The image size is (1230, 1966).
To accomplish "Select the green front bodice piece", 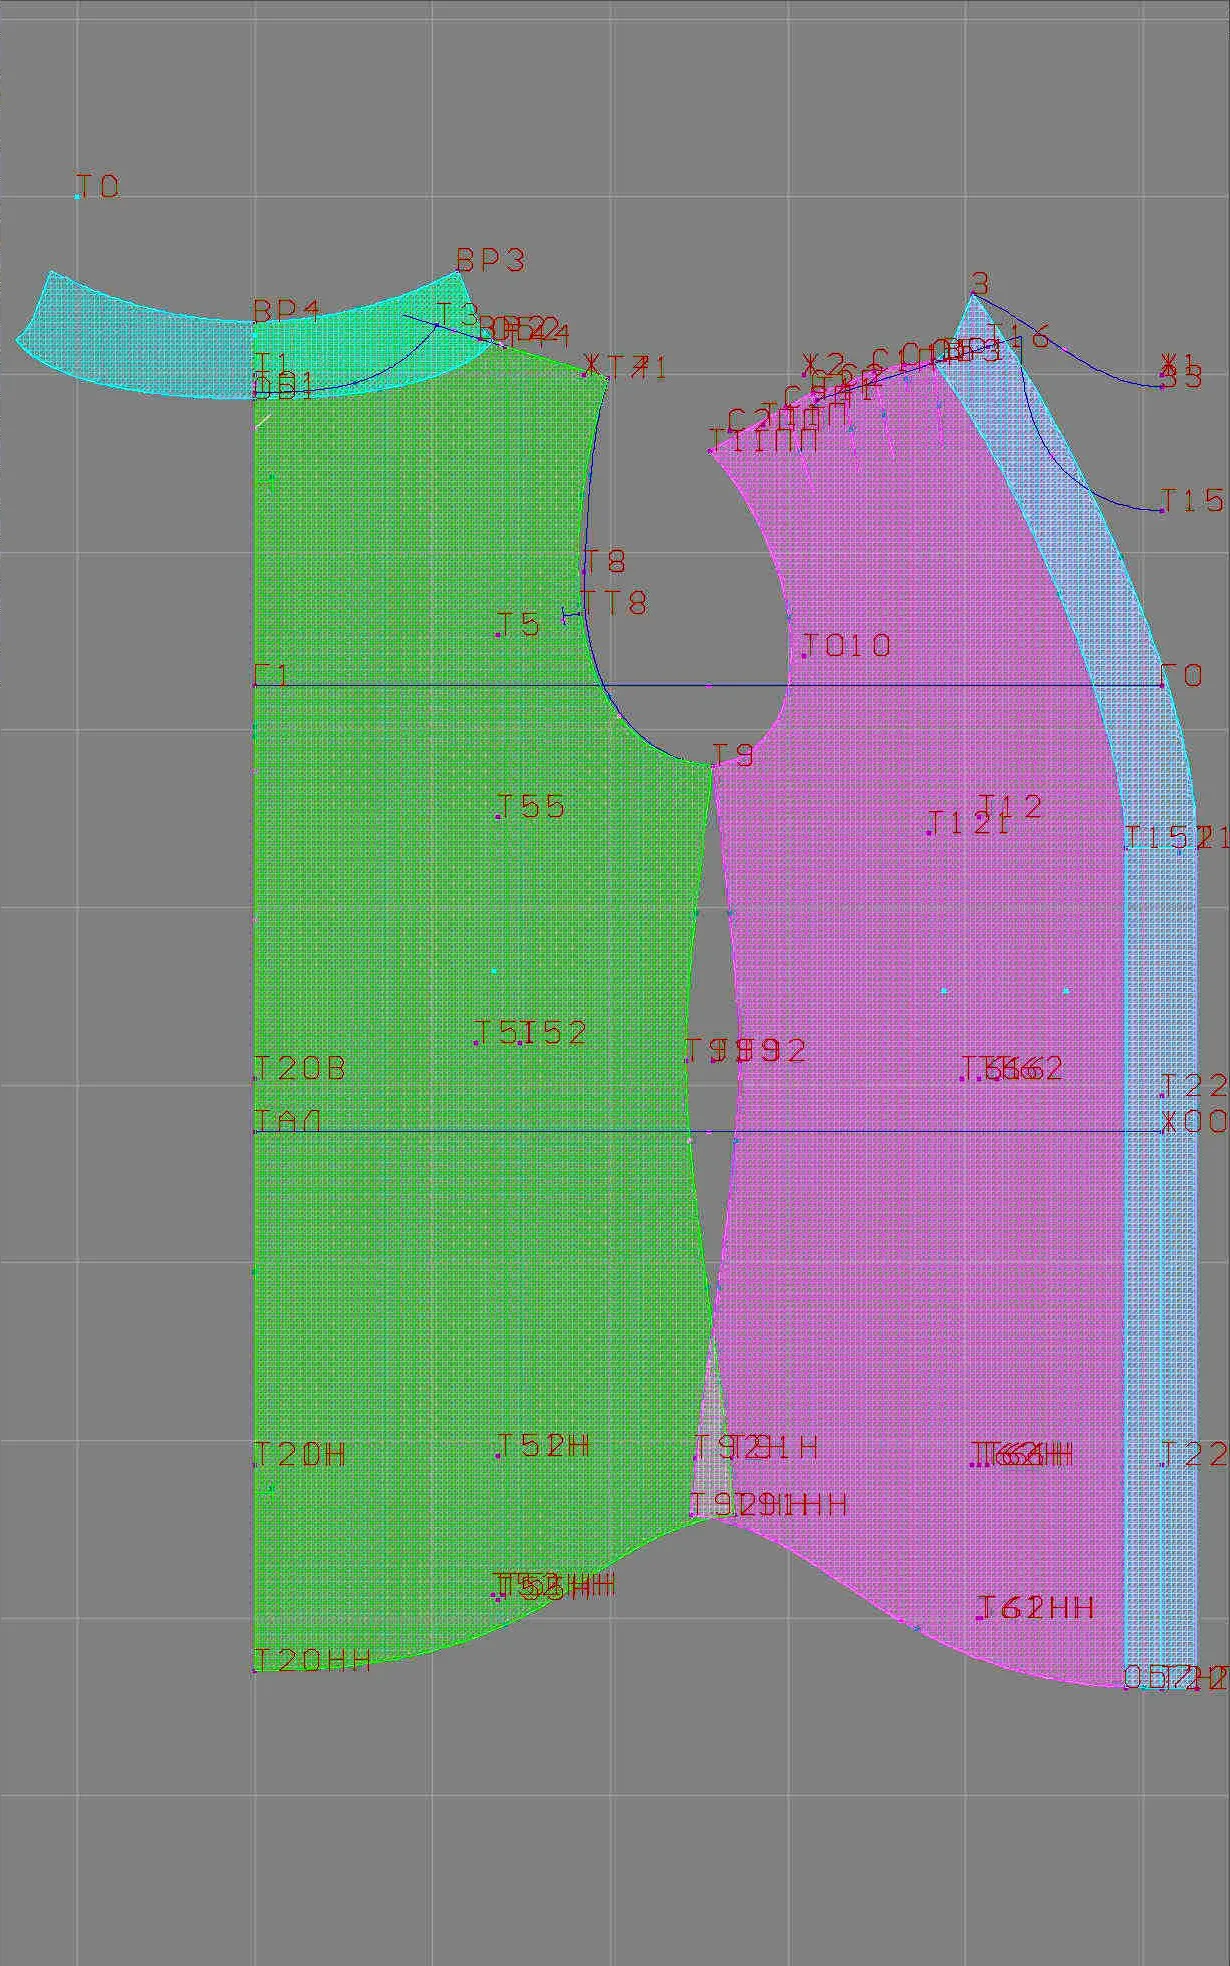I will click(470, 1000).
